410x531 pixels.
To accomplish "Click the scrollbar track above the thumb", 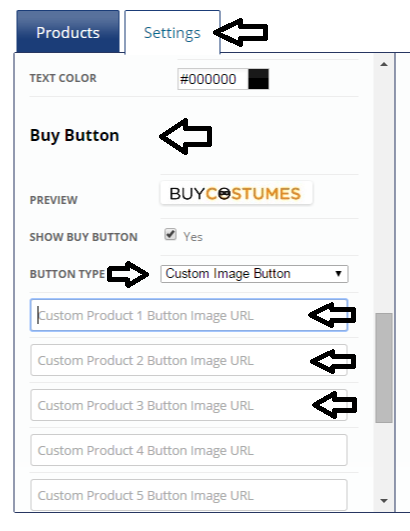I will pos(384,192).
